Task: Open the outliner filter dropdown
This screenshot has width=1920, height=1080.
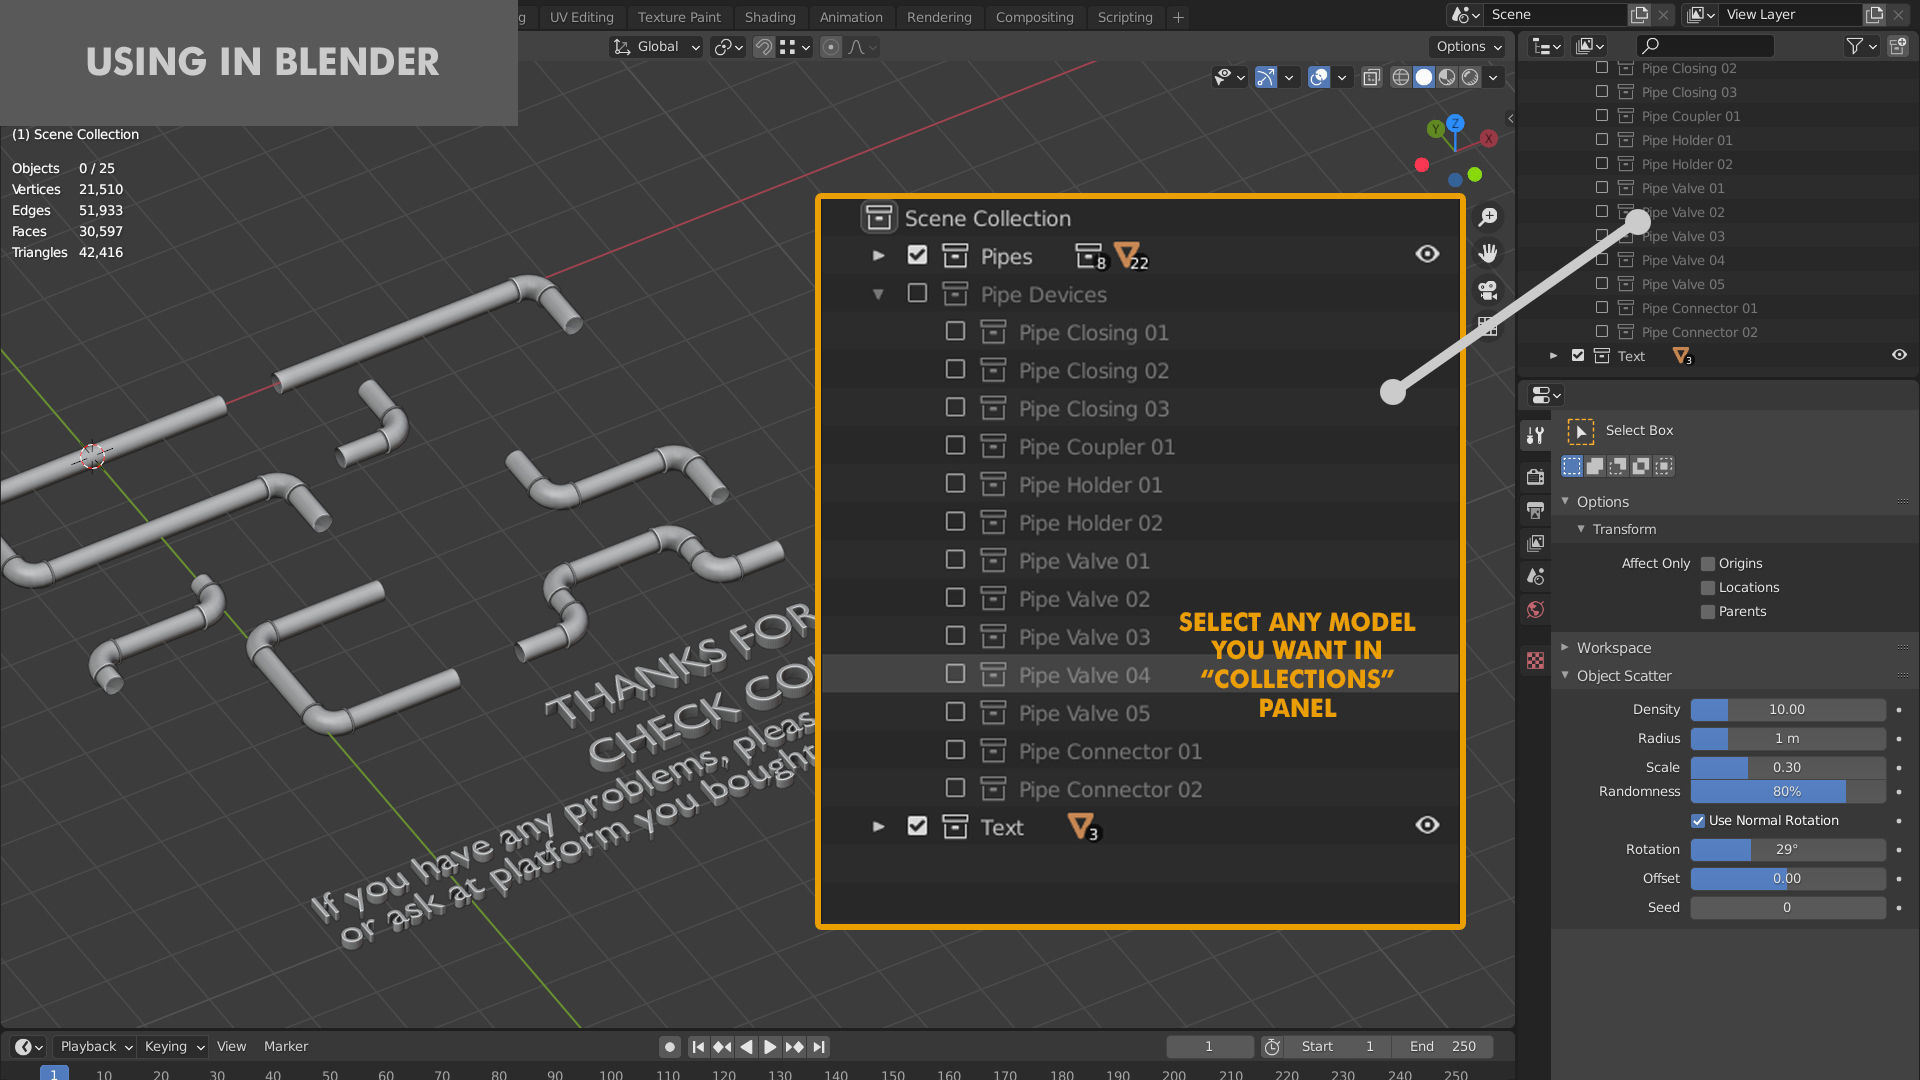Action: (1859, 46)
